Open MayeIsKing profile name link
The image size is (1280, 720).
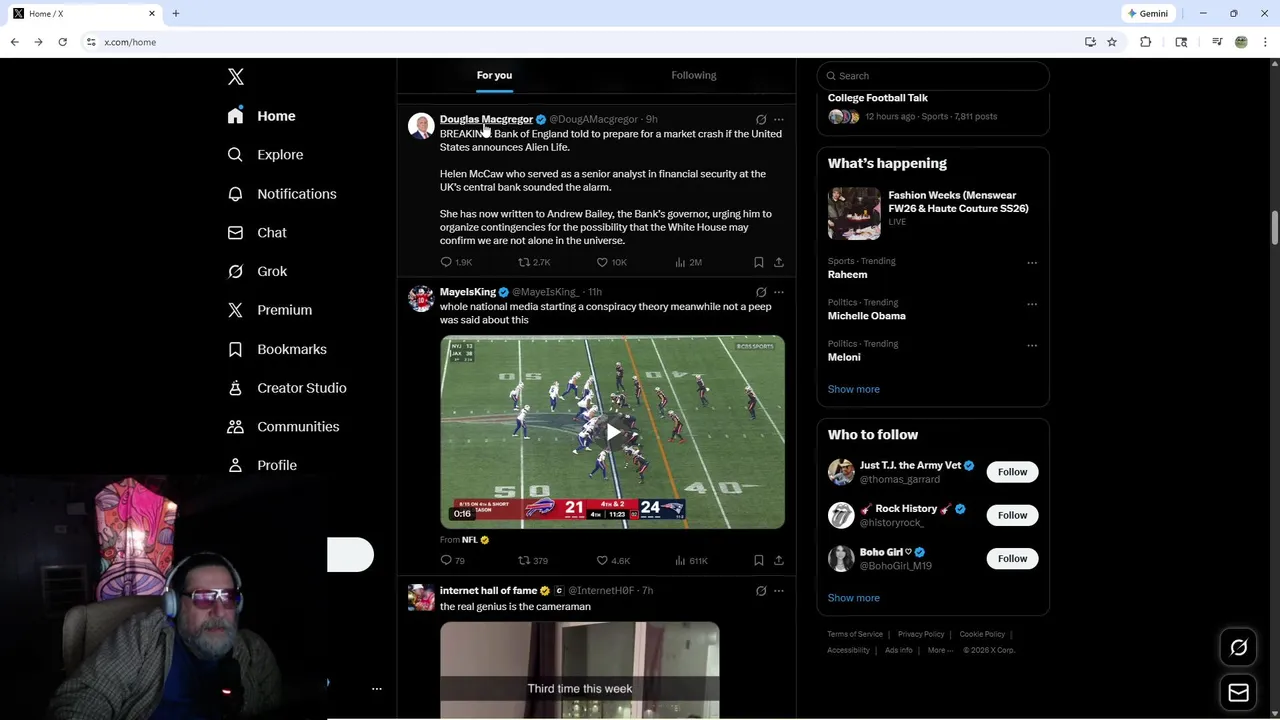(x=468, y=292)
